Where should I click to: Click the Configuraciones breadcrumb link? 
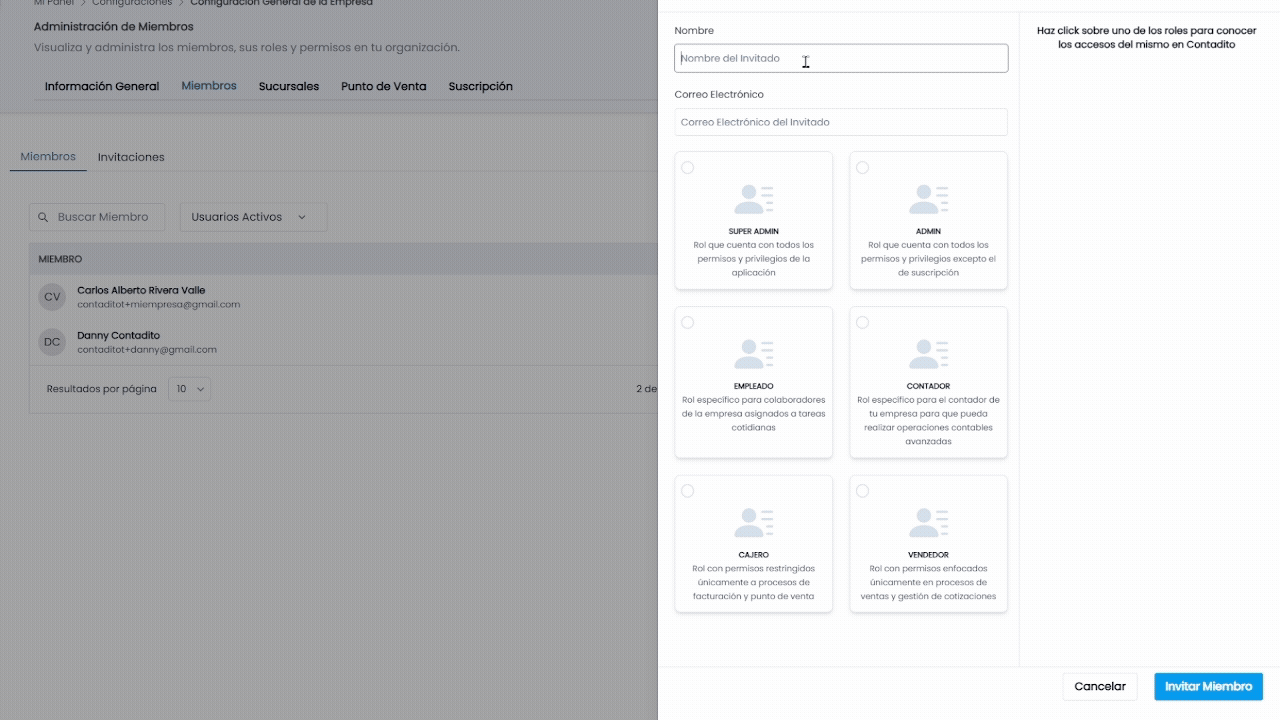132,3
